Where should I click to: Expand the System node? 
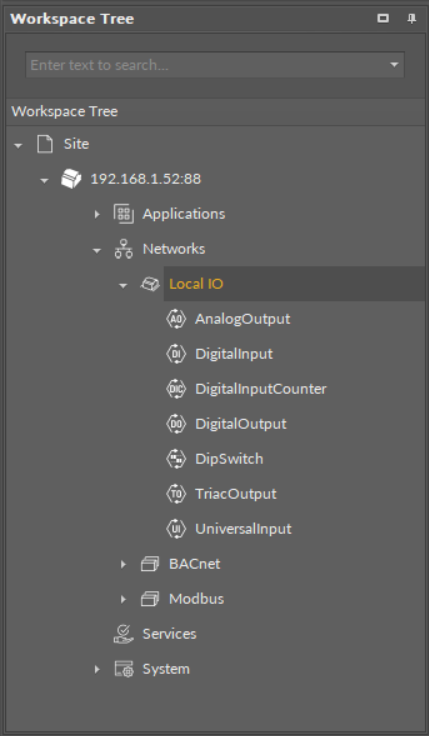97,669
